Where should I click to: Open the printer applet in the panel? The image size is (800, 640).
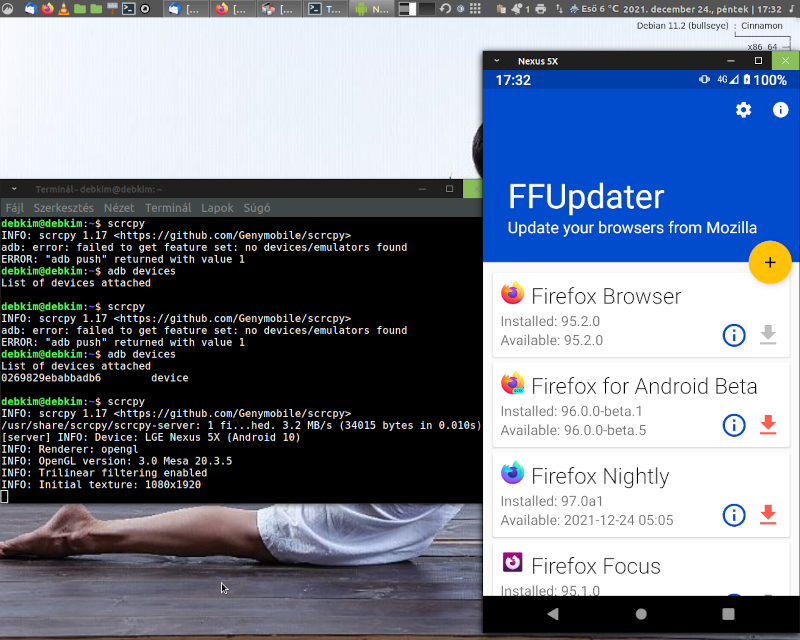[x=541, y=9]
